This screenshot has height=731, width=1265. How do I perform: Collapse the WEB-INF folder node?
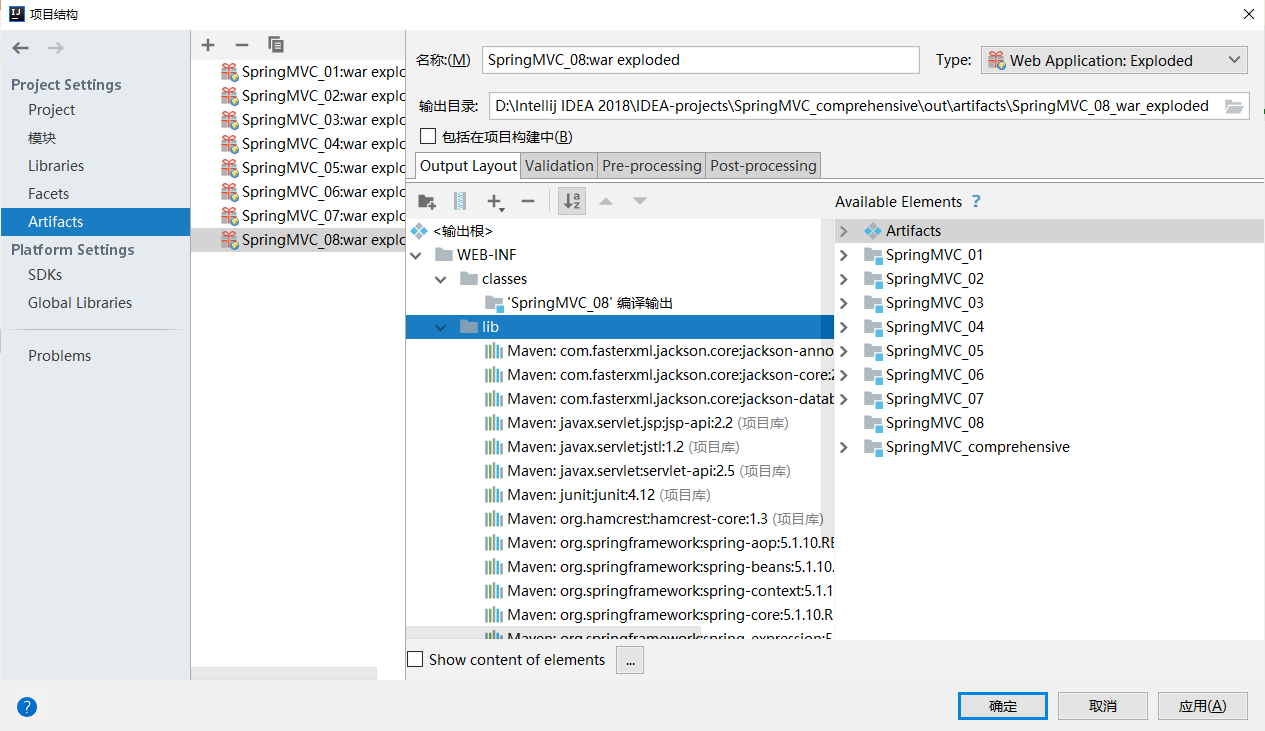coord(417,255)
